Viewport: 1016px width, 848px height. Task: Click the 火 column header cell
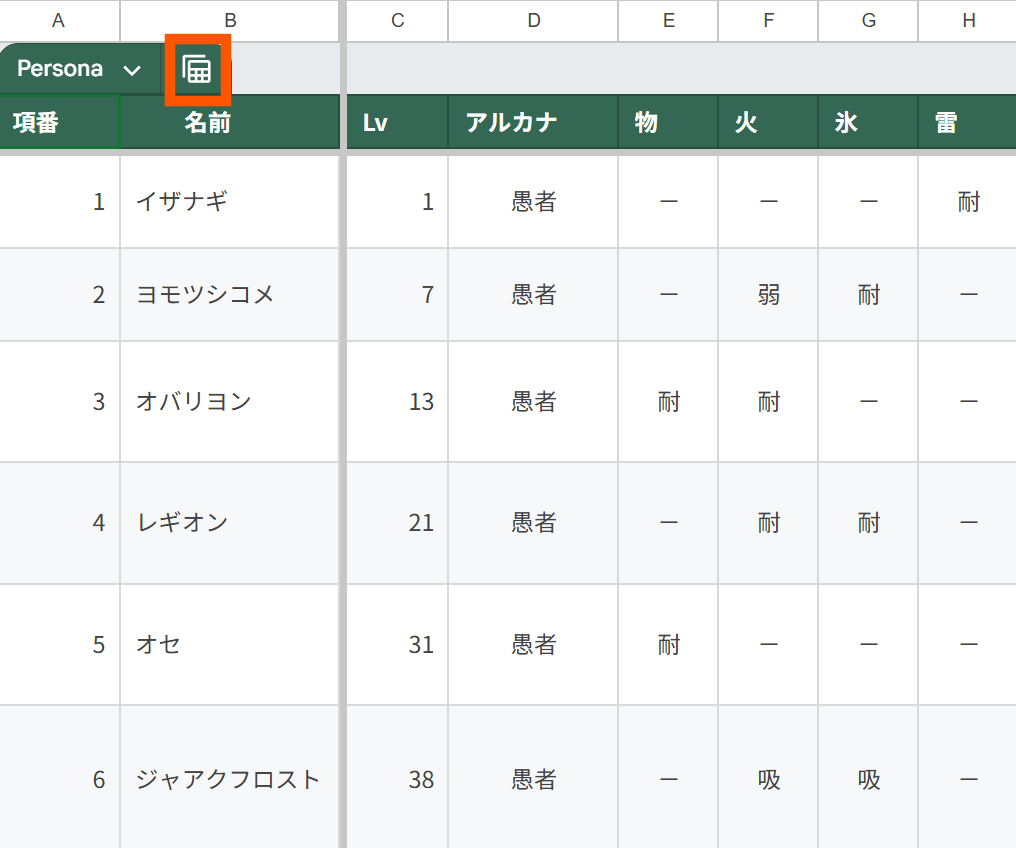tap(768, 122)
